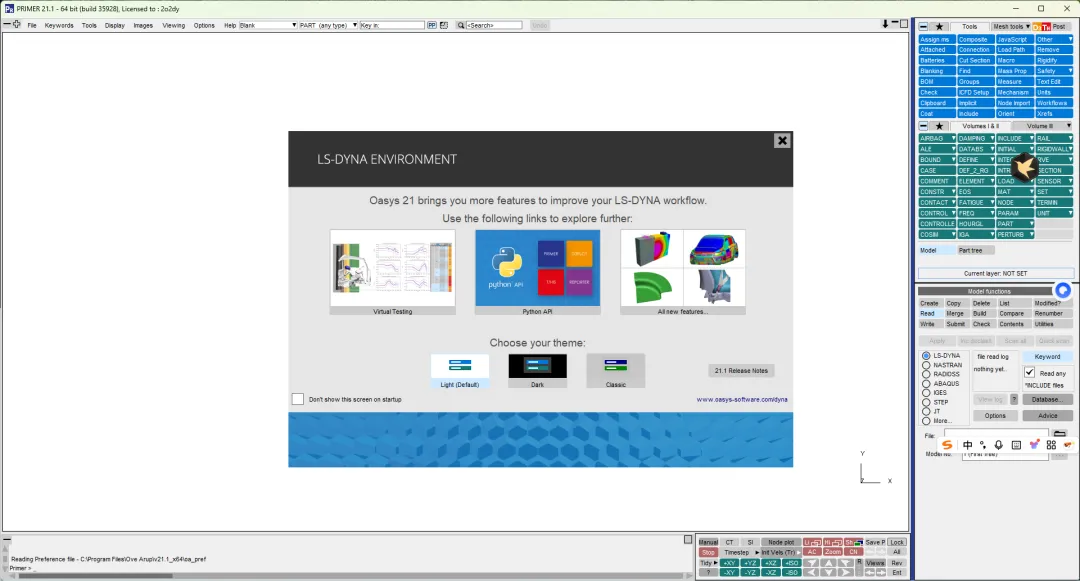This screenshot has width=1080, height=581.
Task: Select the STEP format radio button
Action: (x=926, y=403)
